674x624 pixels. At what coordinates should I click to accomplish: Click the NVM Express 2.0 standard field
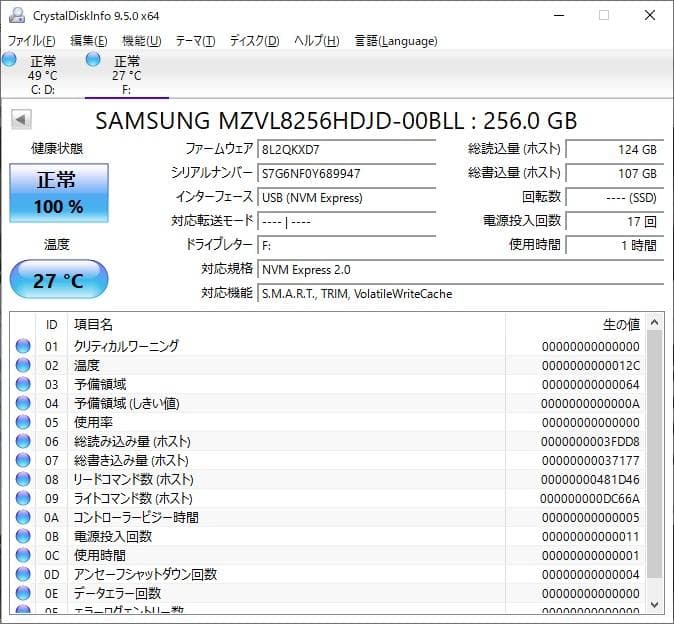pos(460,270)
